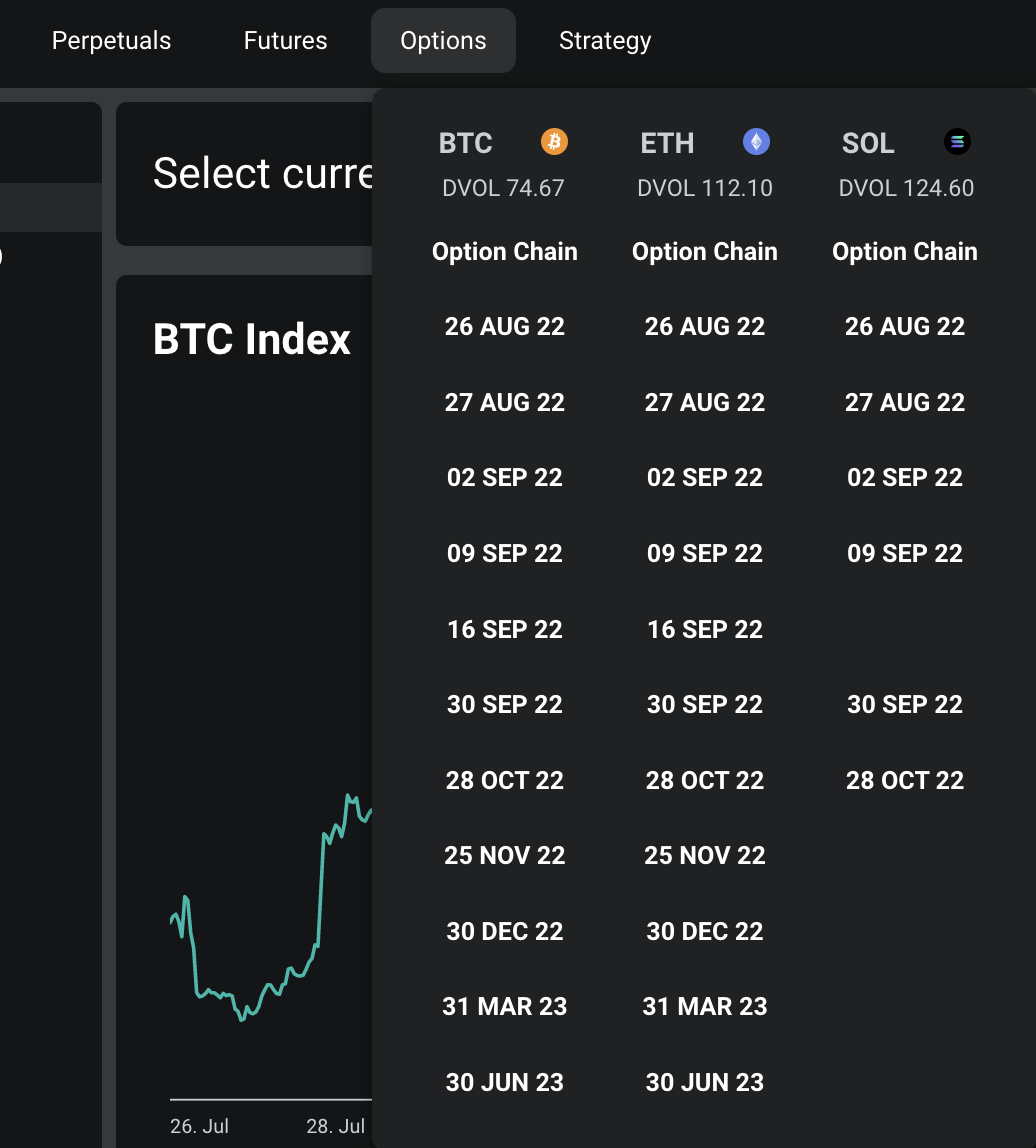Click the Ethereum diamond icon
The width and height of the screenshot is (1036, 1148).
tap(756, 142)
